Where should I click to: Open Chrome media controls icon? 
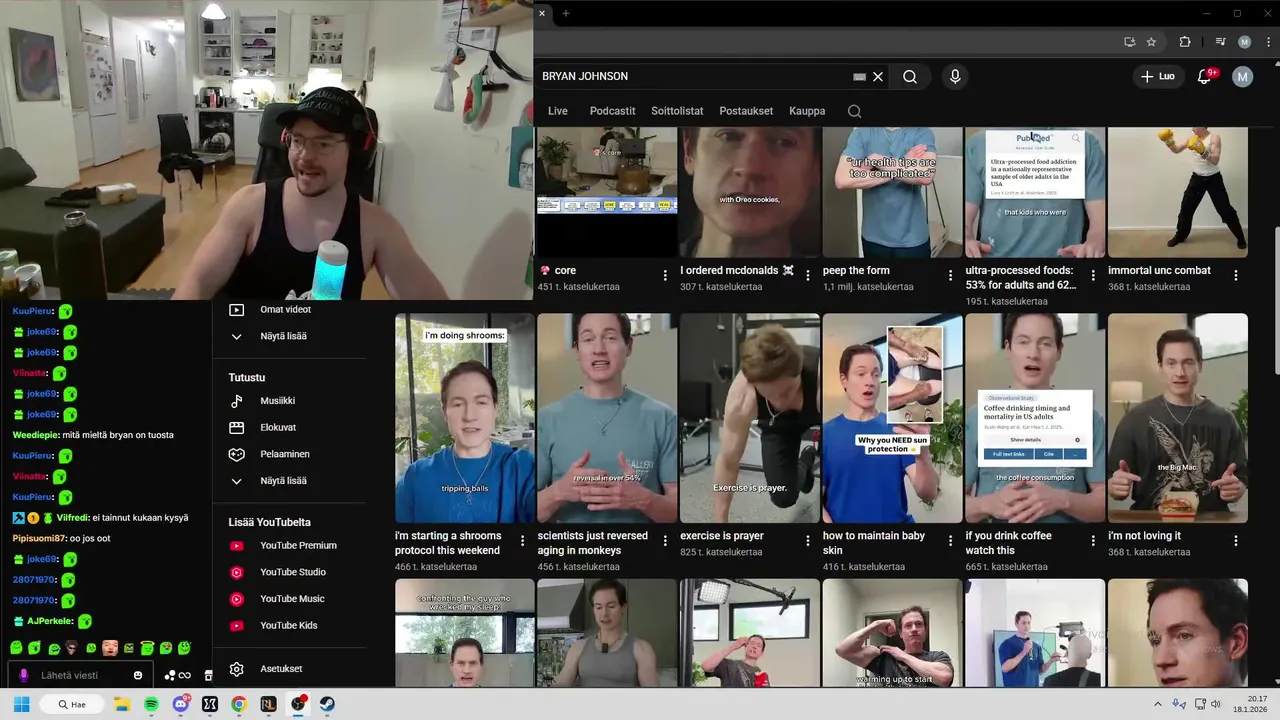[x=1220, y=42]
